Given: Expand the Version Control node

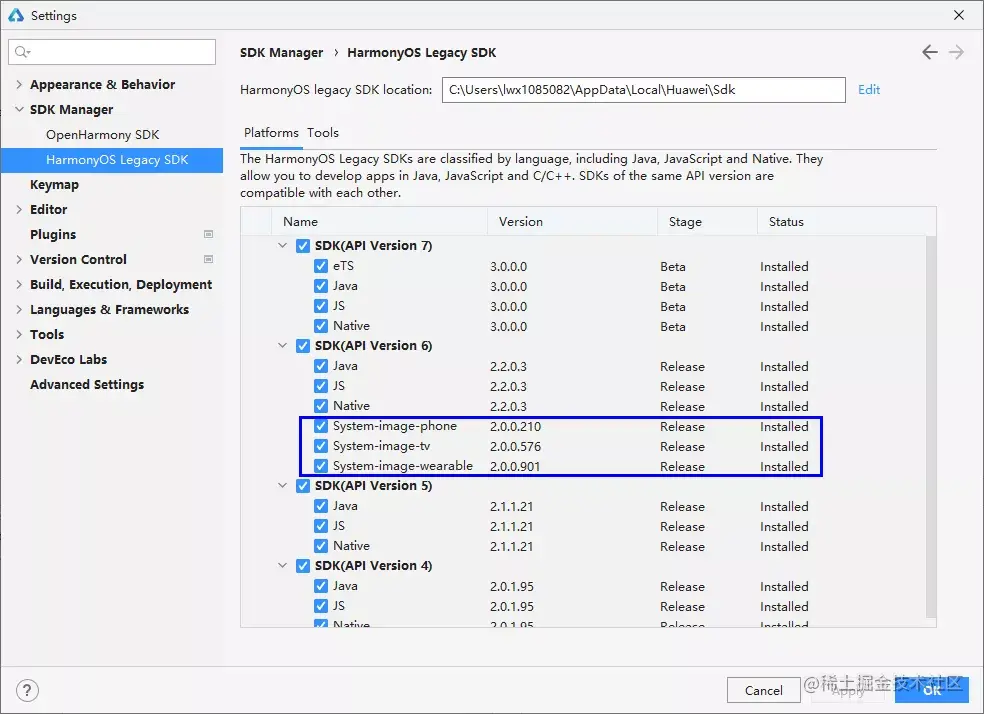Looking at the screenshot, I should 19,259.
